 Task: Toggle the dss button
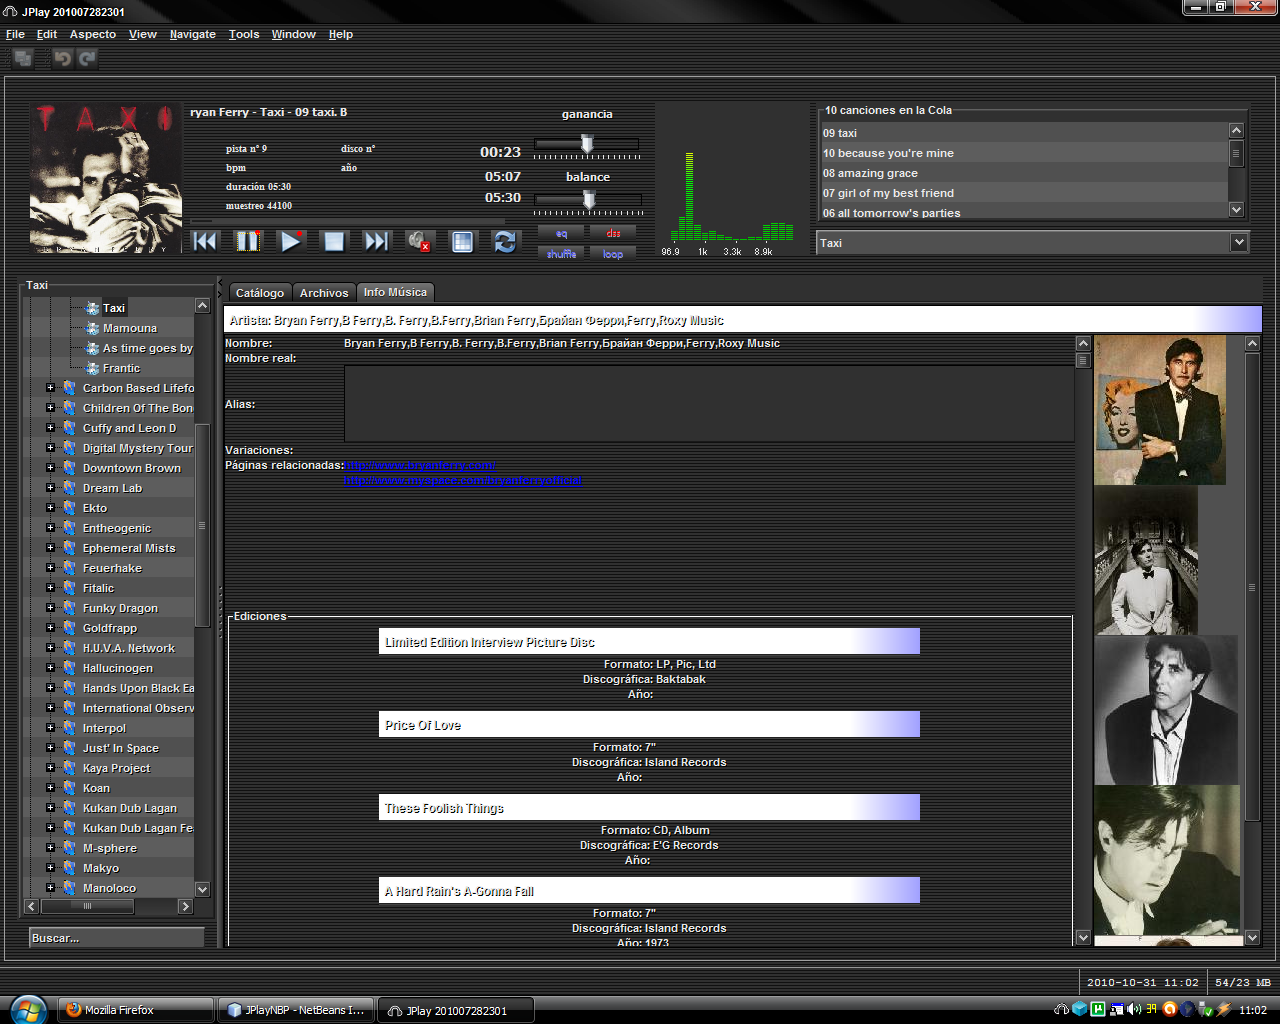tap(613, 233)
